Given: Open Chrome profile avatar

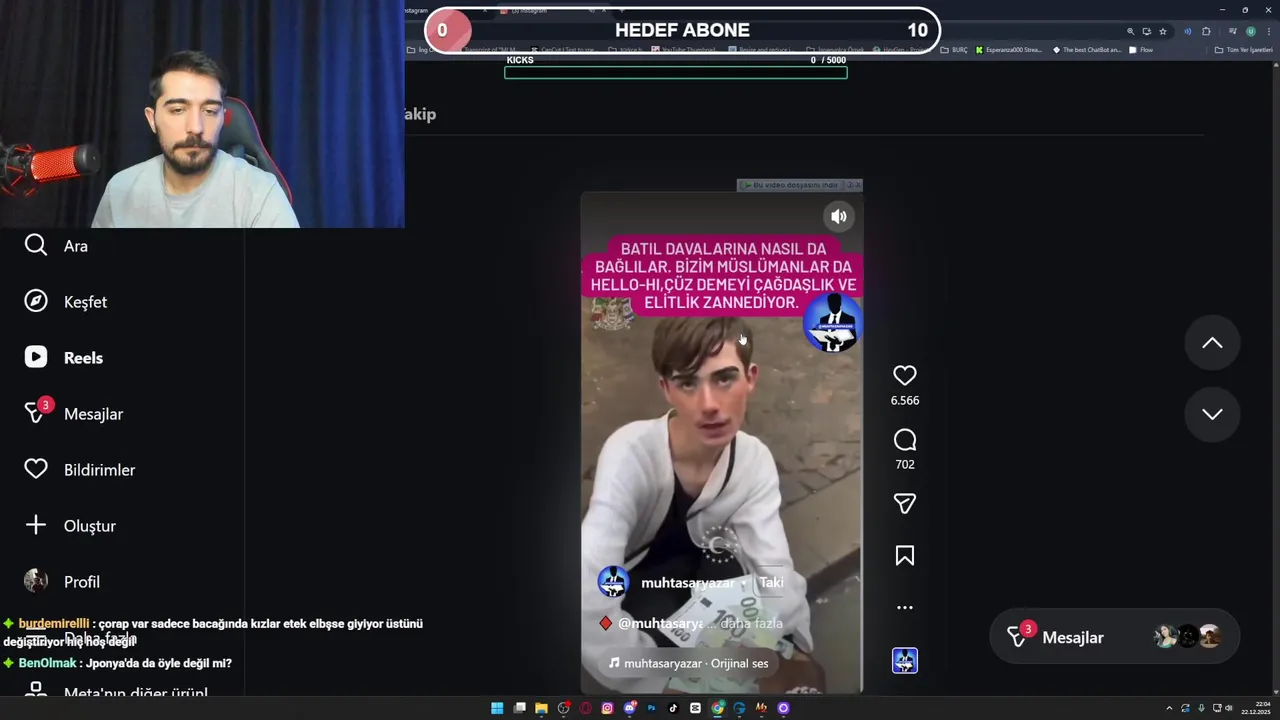Looking at the screenshot, I should (x=1250, y=32).
